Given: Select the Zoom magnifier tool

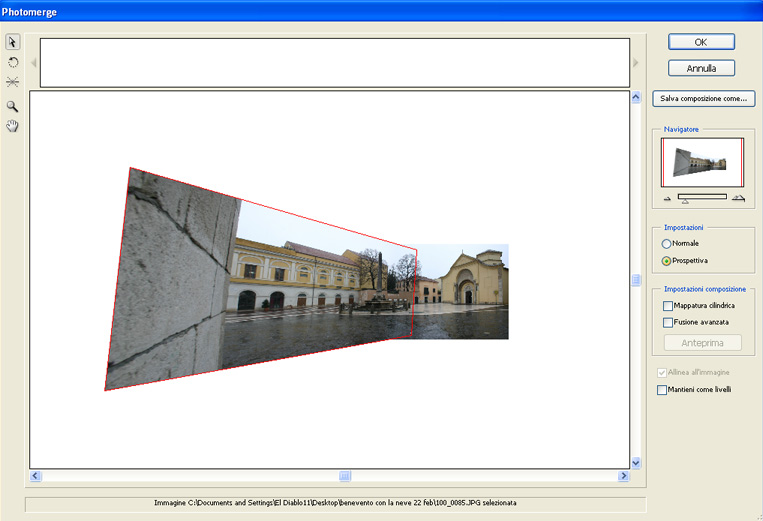Looking at the screenshot, I should 13,106.
